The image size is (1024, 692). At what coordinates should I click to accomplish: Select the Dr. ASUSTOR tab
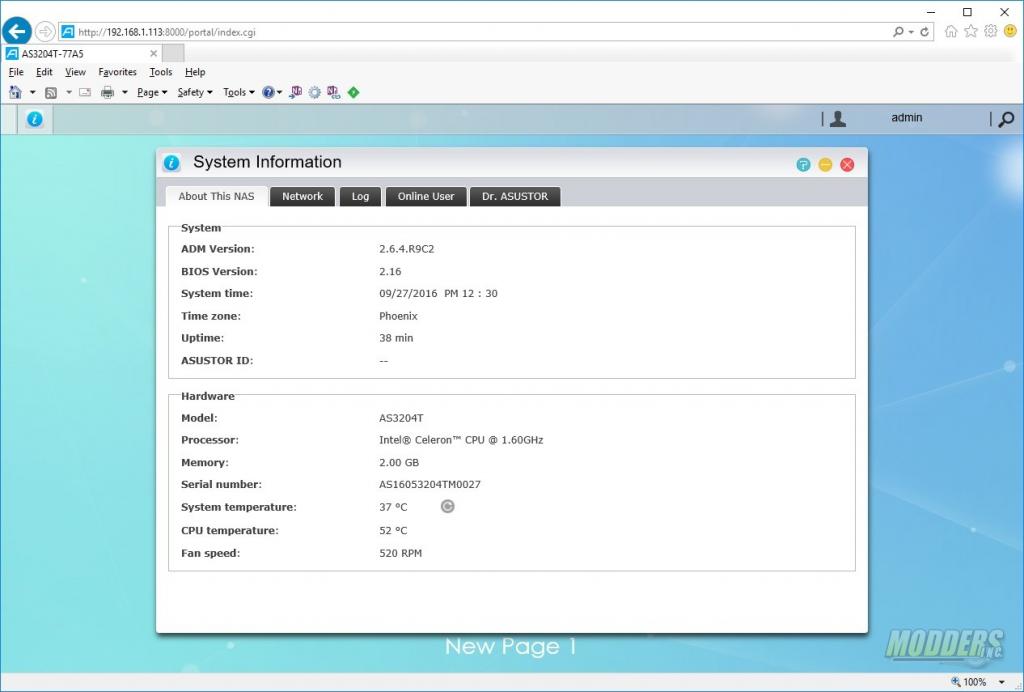515,196
